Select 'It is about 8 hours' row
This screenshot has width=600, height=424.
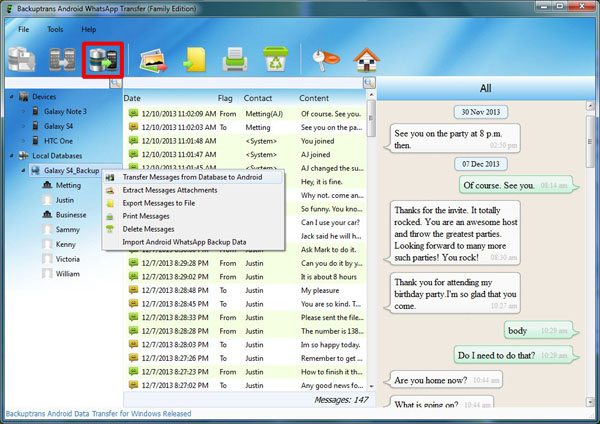[x=246, y=277]
